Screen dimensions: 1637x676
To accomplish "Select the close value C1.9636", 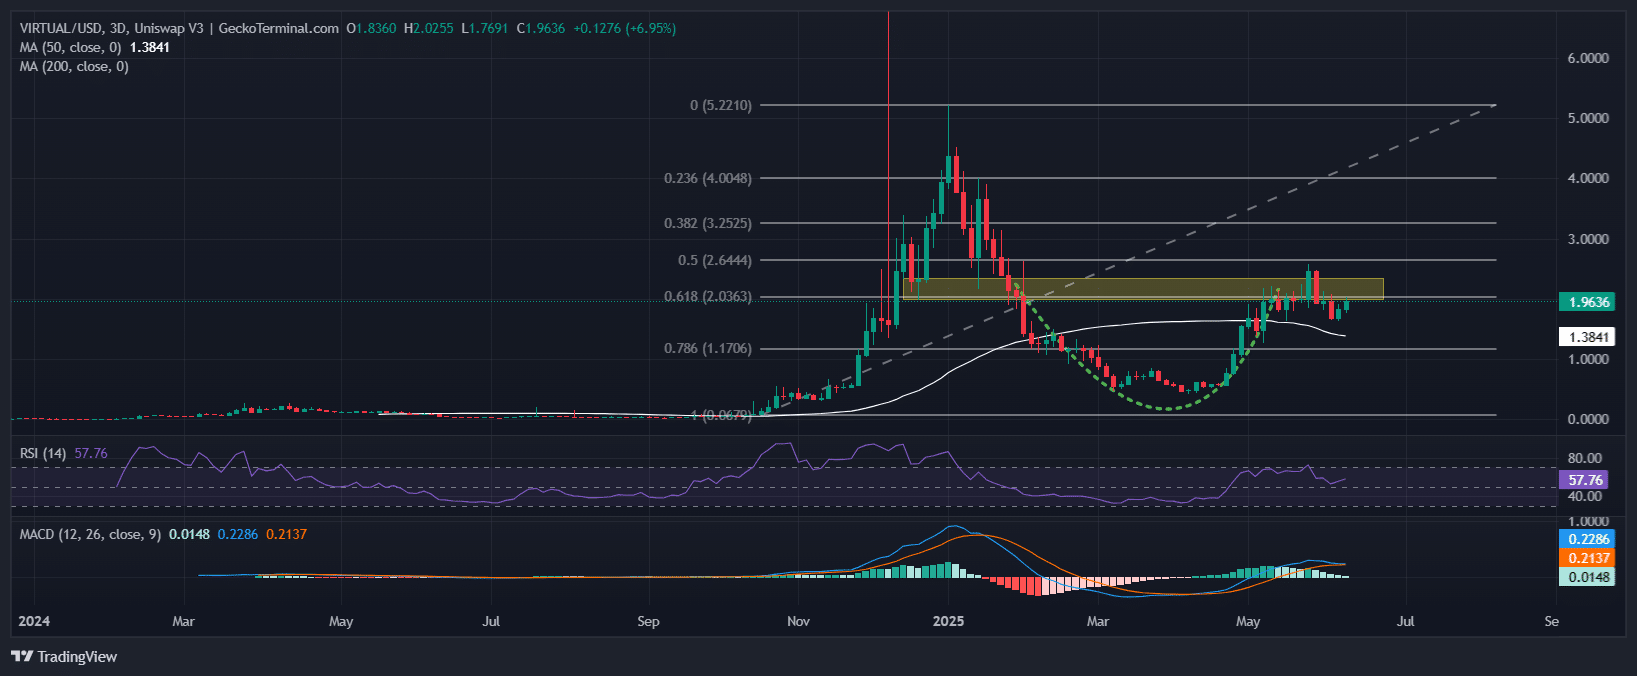I will pos(541,28).
